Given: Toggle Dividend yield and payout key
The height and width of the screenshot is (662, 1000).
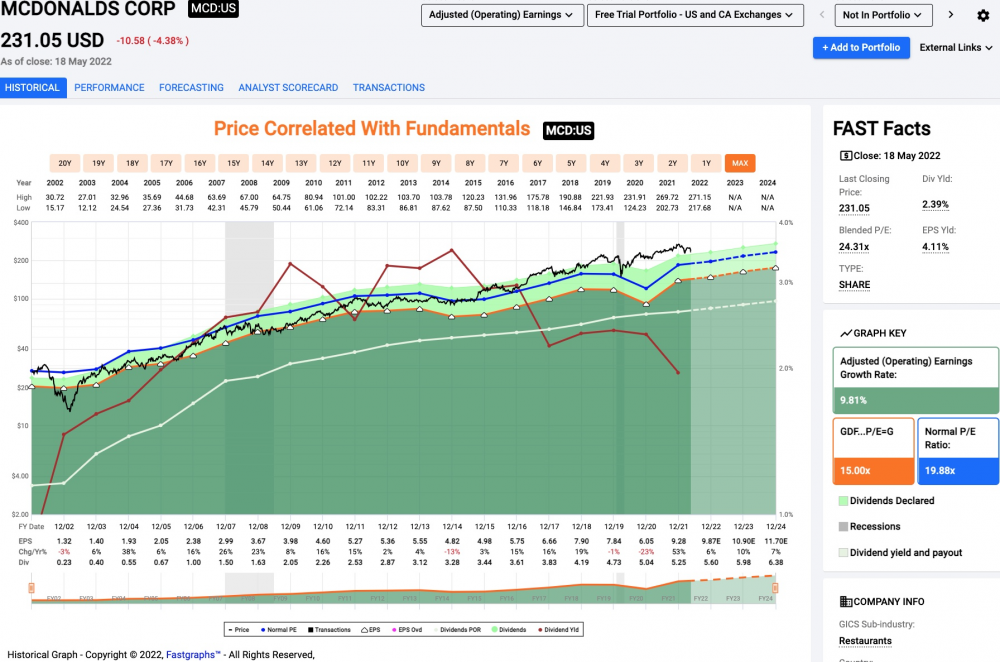Looking at the screenshot, I should pos(901,553).
